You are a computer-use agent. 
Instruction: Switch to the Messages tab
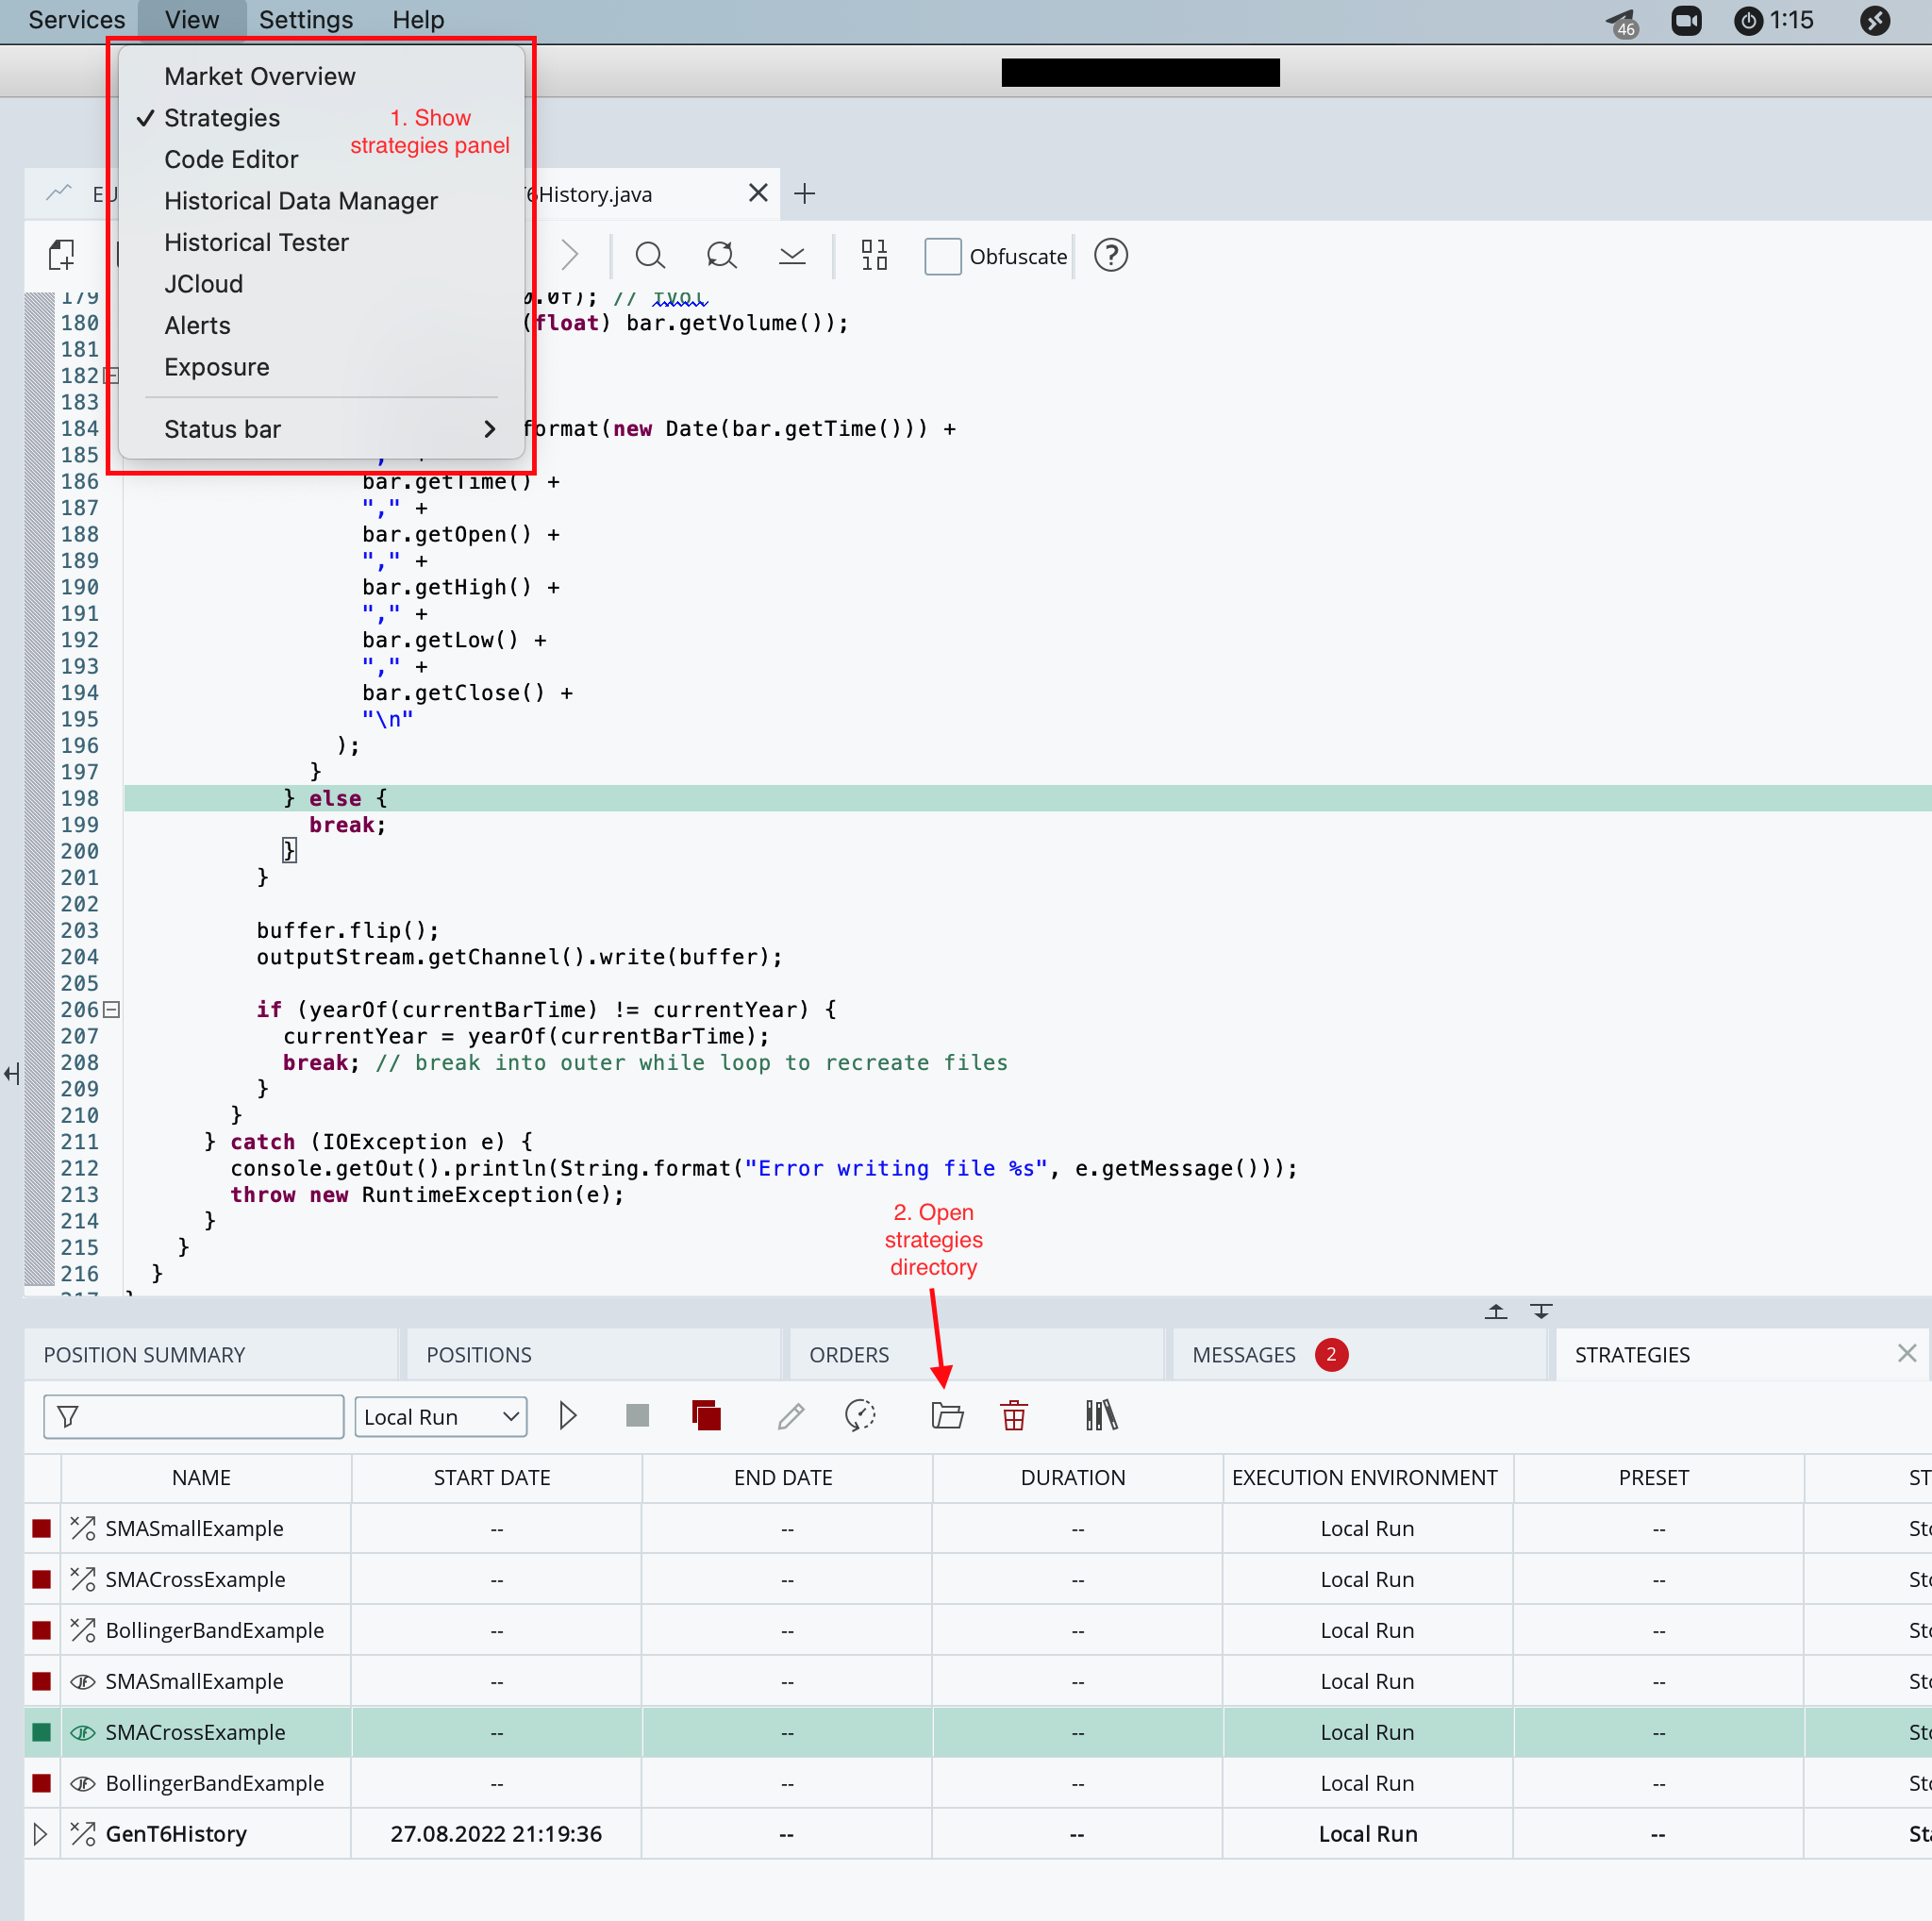point(1244,1354)
